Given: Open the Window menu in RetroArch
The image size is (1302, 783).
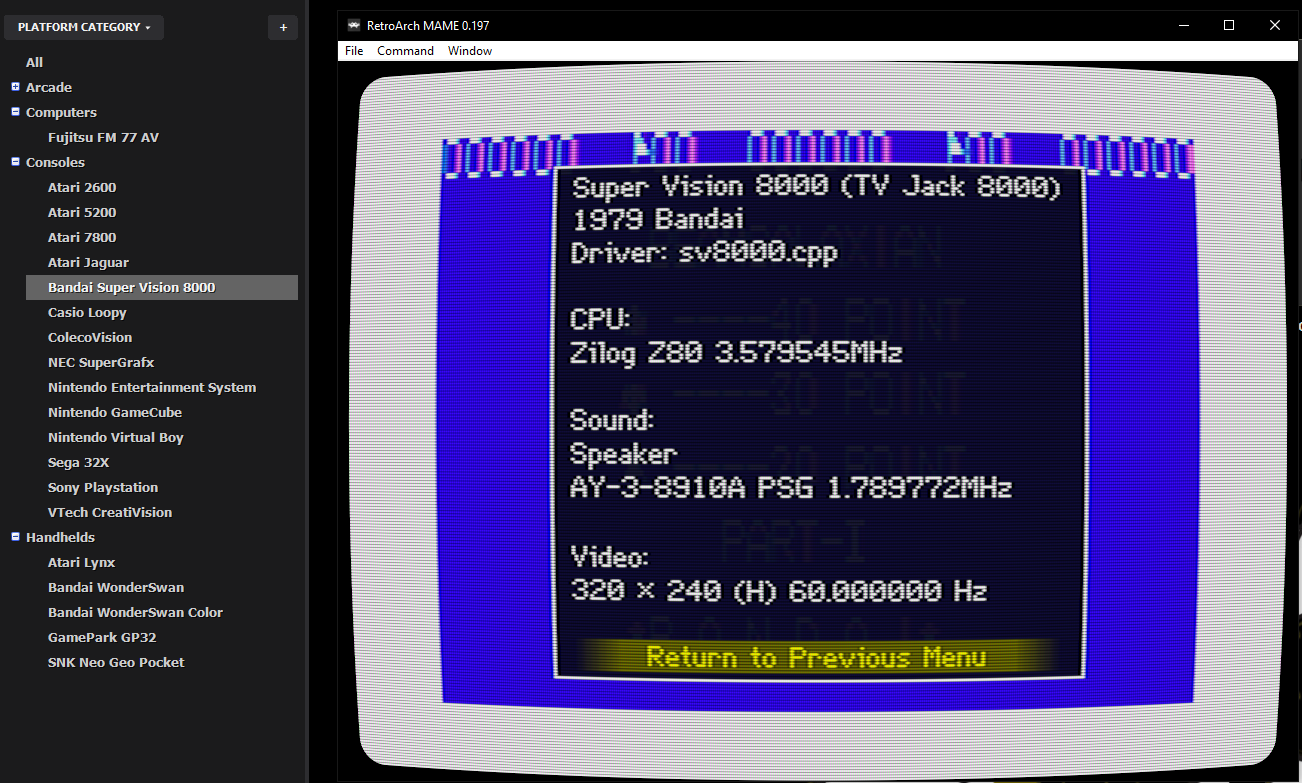Looking at the screenshot, I should [x=470, y=51].
